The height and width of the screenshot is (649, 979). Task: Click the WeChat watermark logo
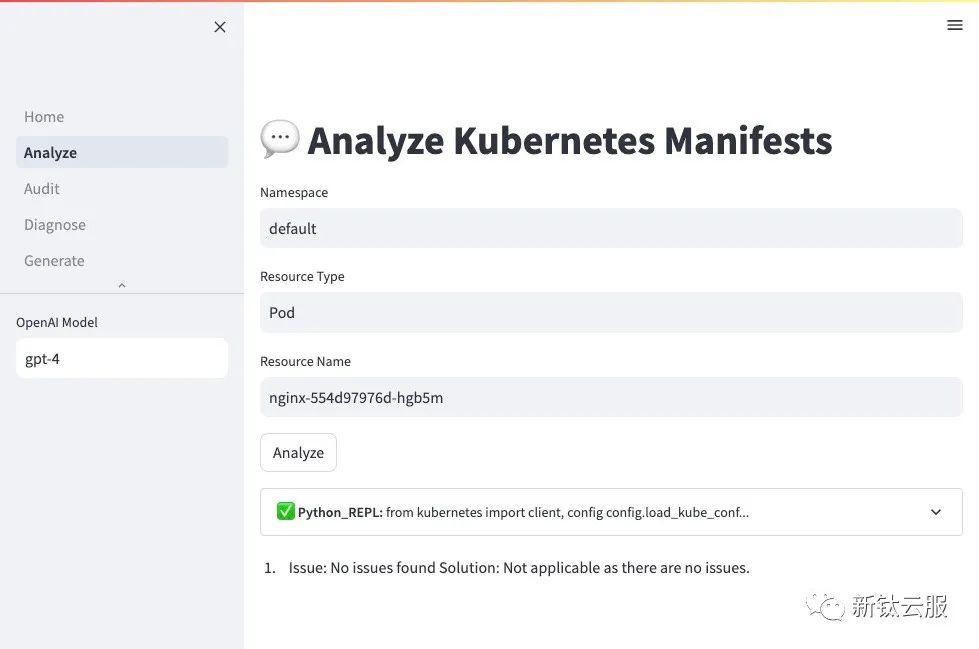(827, 606)
